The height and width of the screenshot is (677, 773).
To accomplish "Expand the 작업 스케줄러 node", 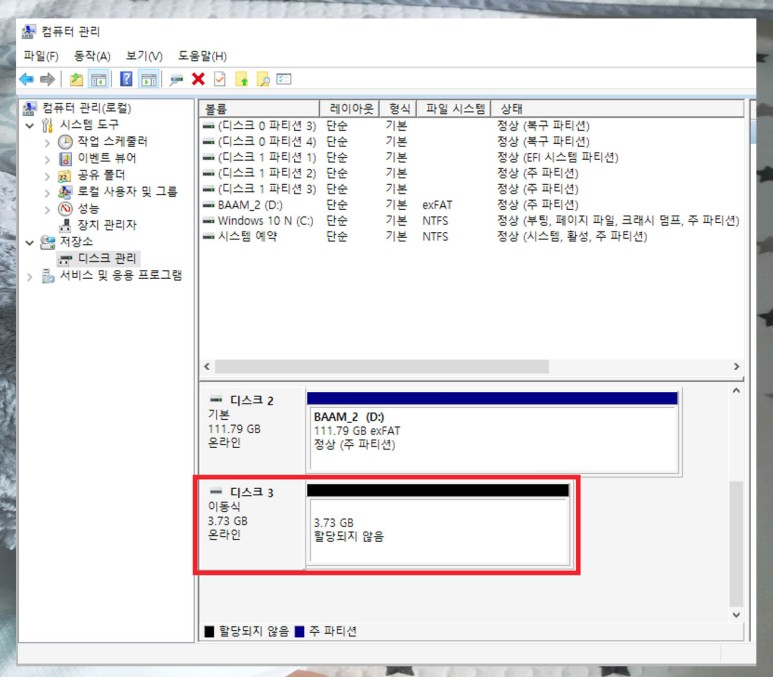I will (x=47, y=143).
